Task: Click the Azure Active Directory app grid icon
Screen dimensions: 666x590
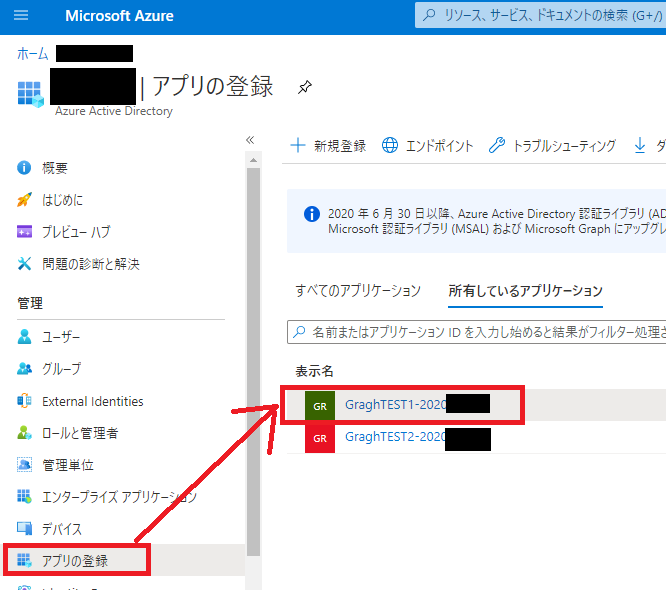Action: [30, 94]
